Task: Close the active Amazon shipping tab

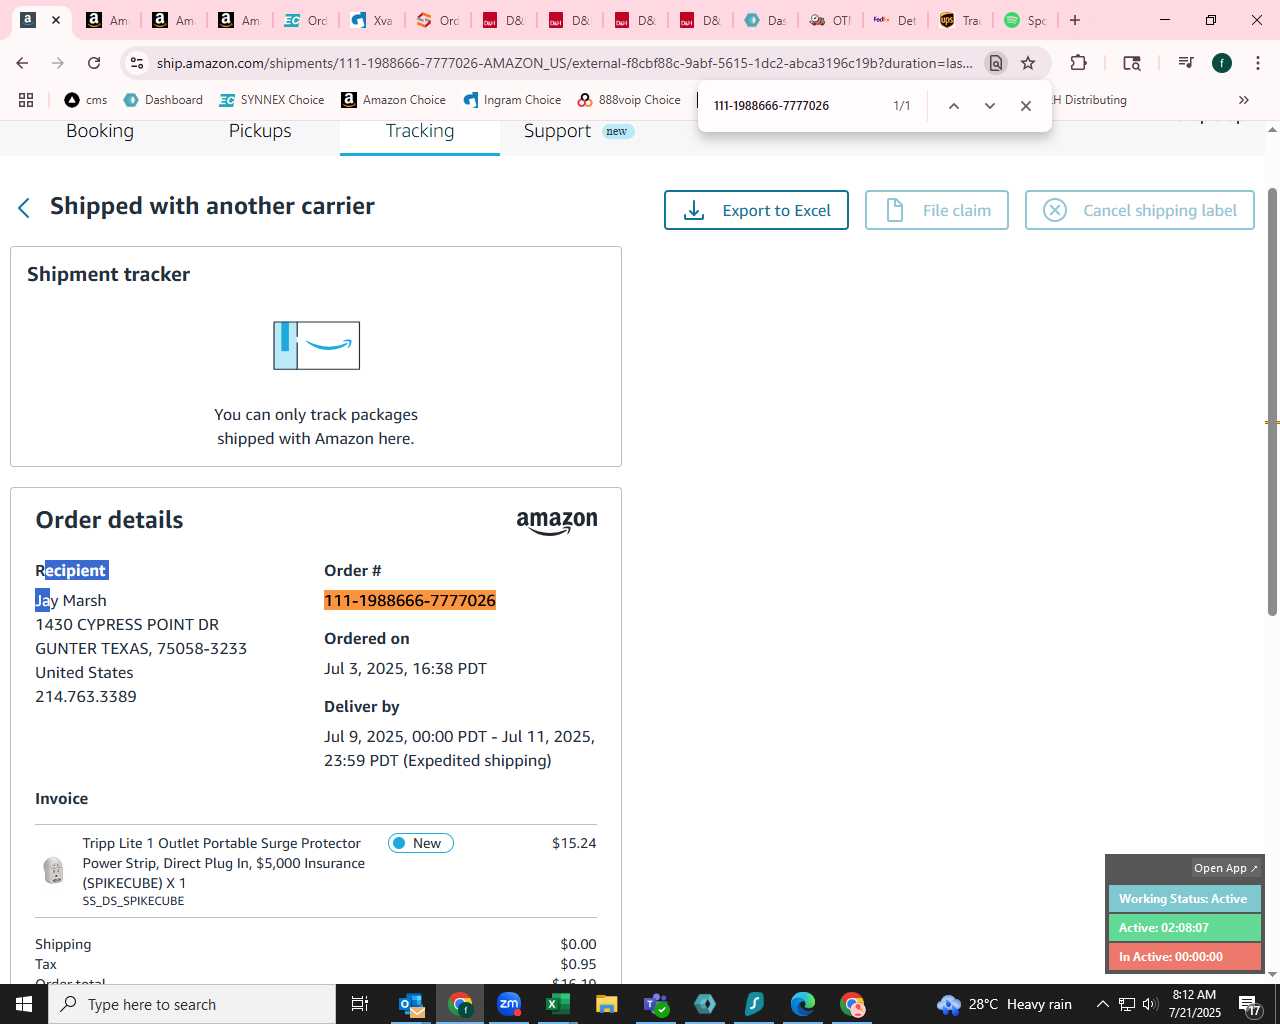Action: [x=56, y=20]
